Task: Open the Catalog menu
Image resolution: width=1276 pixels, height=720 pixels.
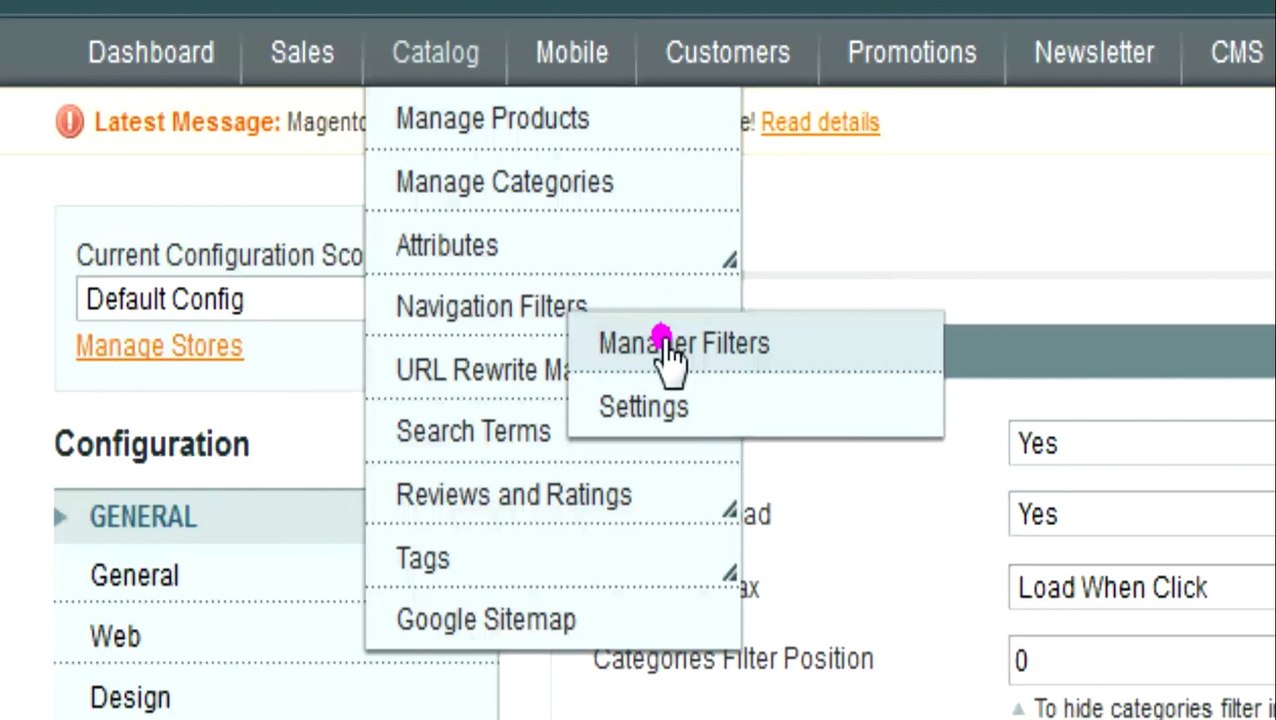Action: coord(435,53)
